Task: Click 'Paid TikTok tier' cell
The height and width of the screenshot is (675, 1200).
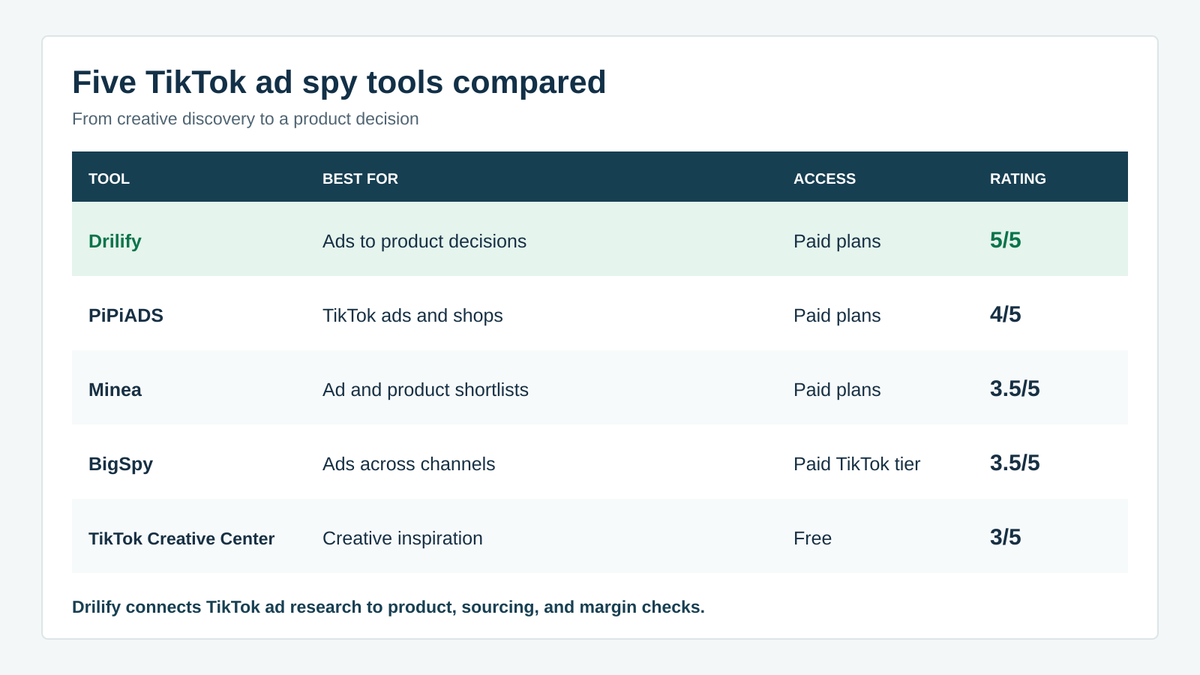Action: 857,463
